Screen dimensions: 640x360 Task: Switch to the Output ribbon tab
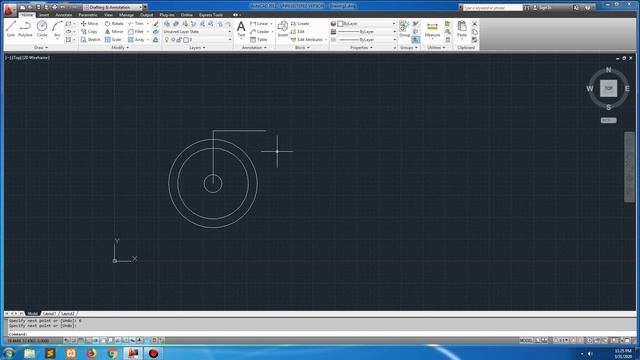[147, 15]
